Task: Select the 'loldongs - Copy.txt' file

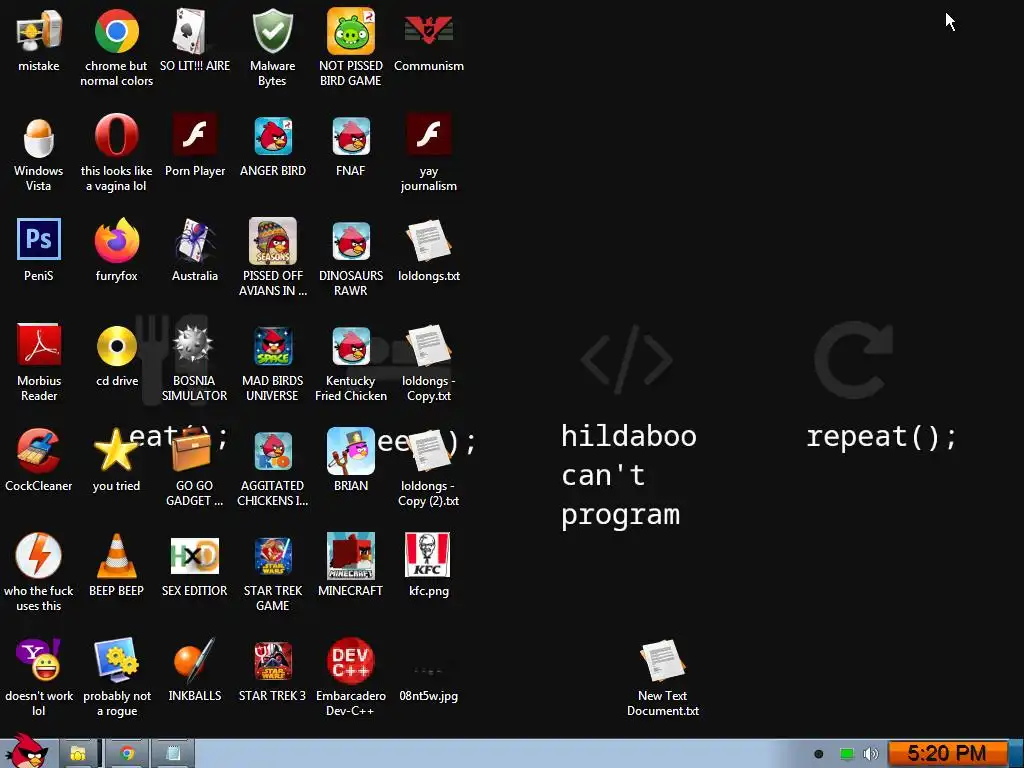Action: (428, 345)
